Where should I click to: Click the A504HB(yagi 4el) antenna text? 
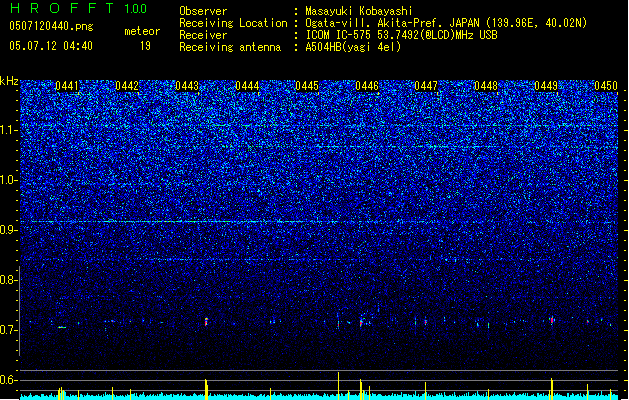(353, 47)
